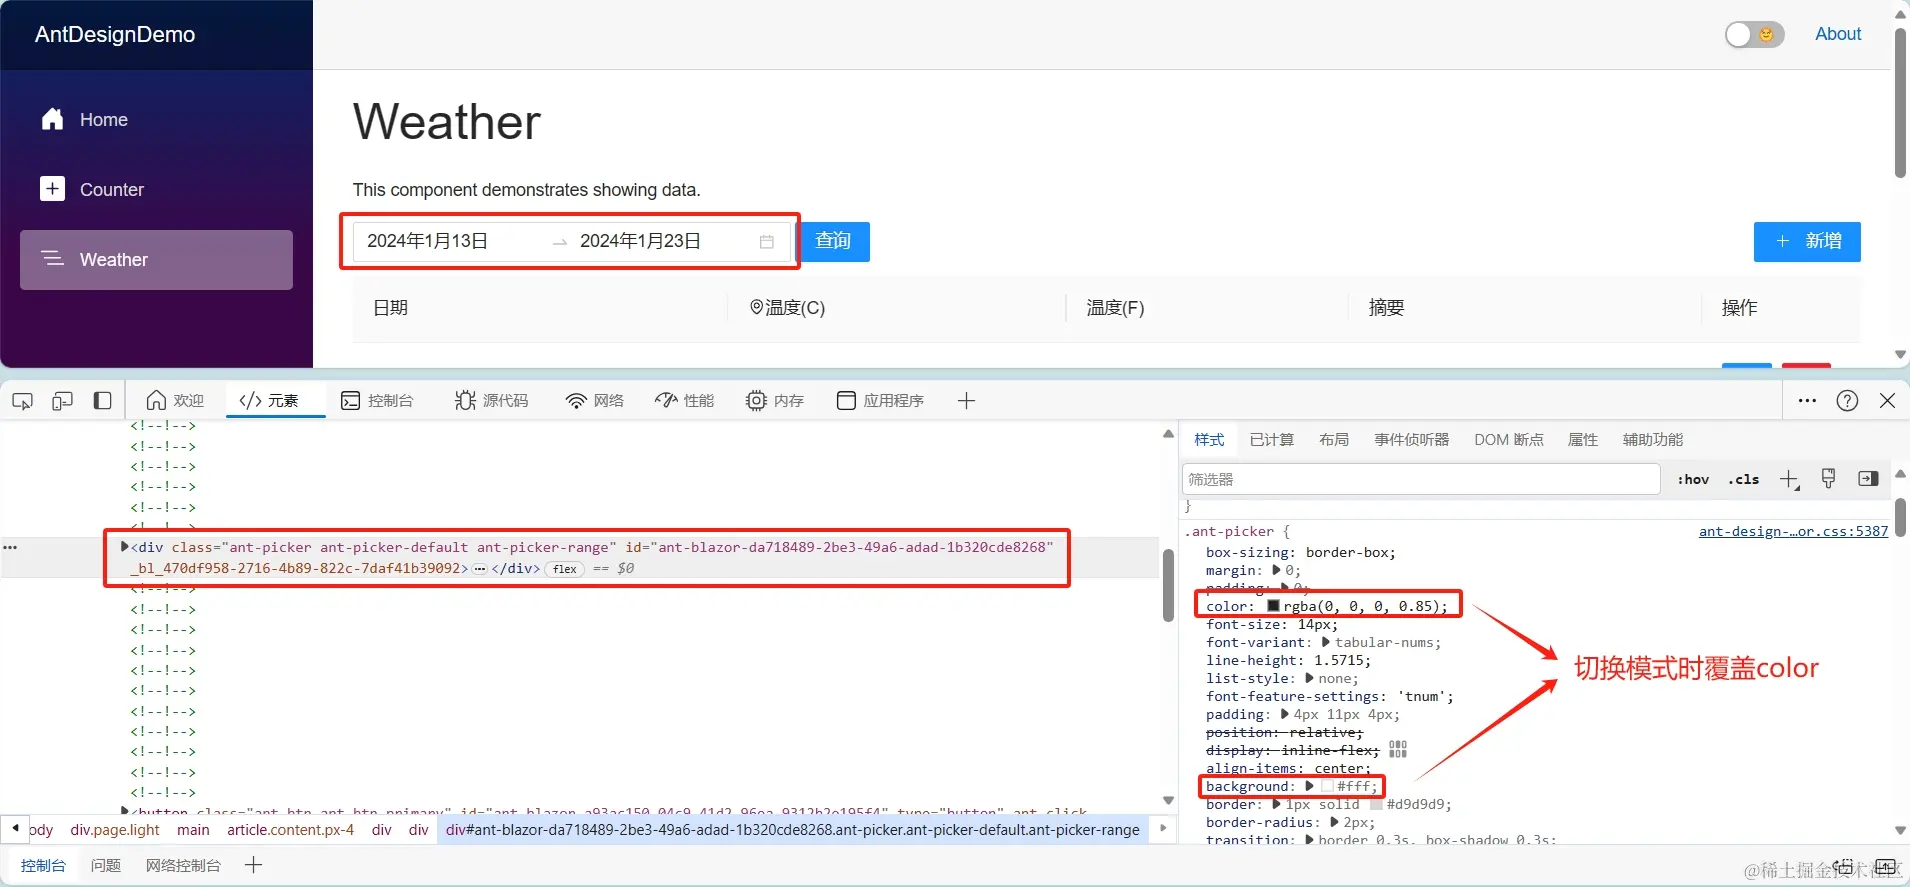Open the 源代码 tab
Image resolution: width=1910 pixels, height=887 pixels.
pos(491,401)
